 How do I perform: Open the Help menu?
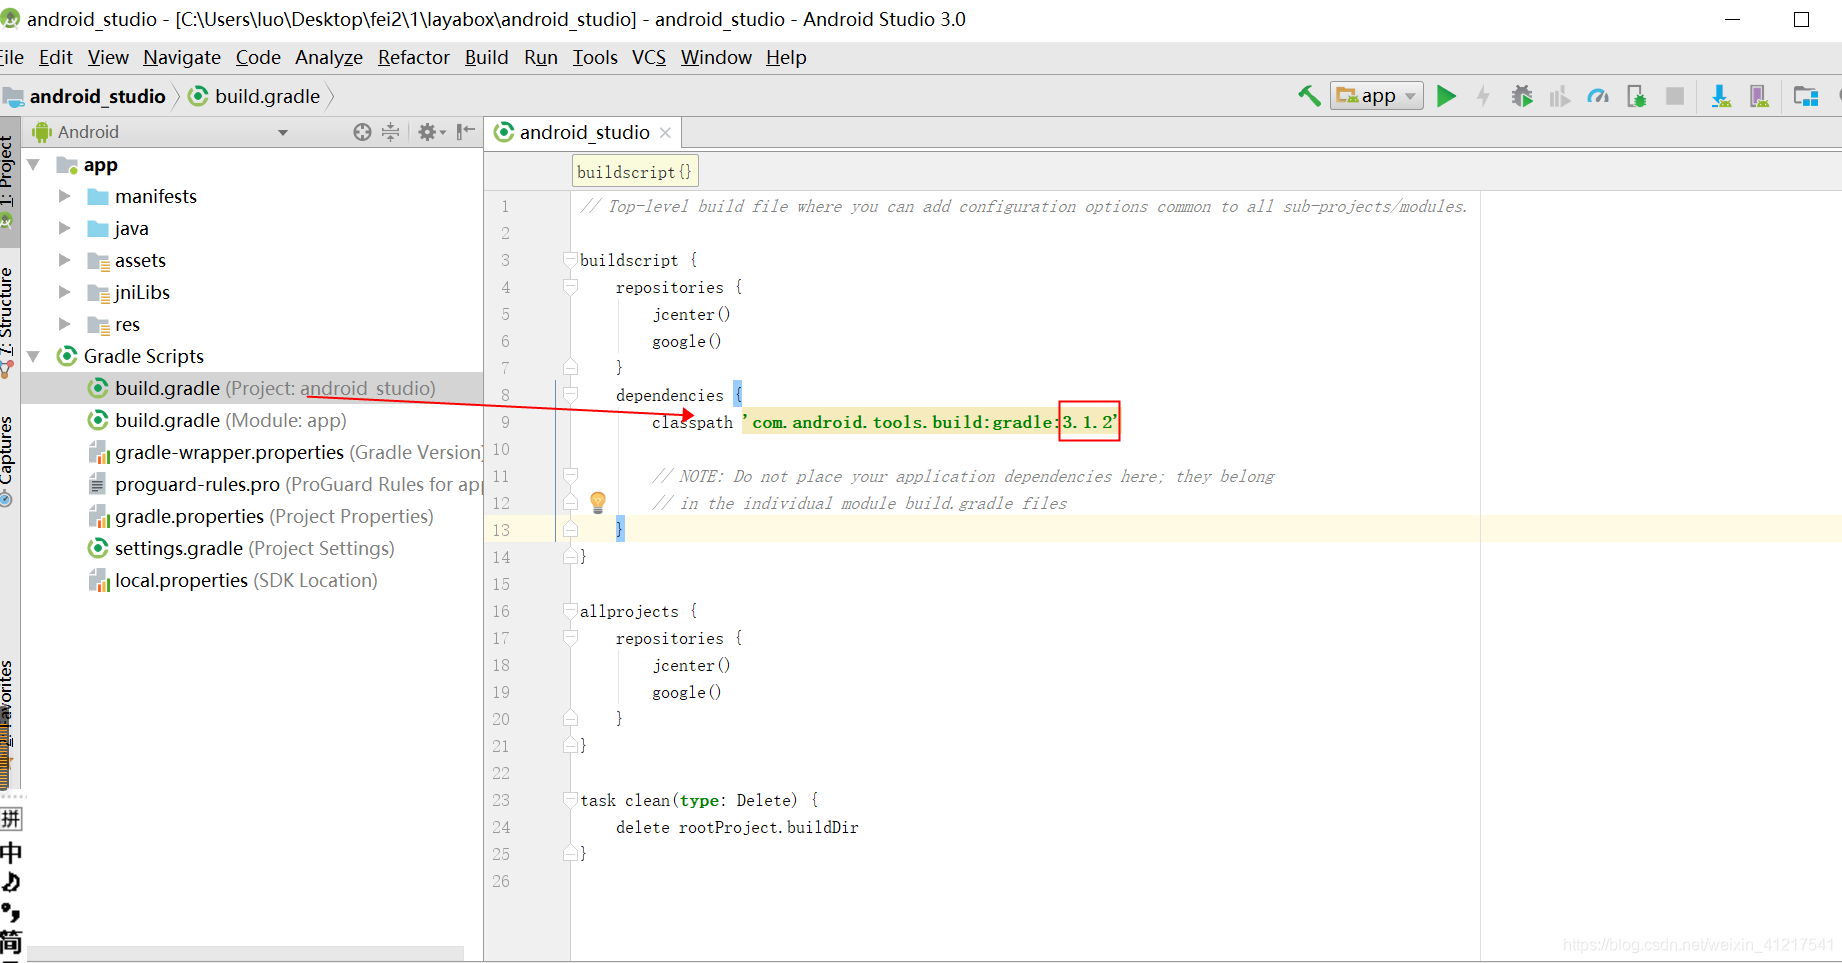point(786,57)
